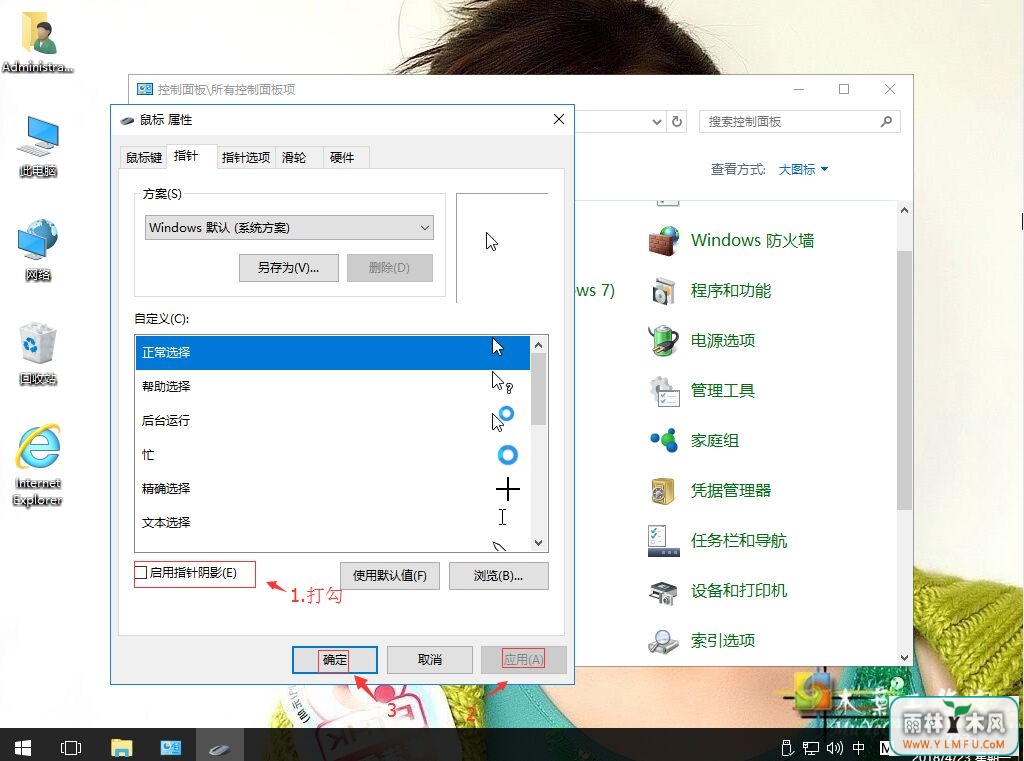Select 后台运行 in the pointer list
1024x761 pixels.
coord(332,421)
